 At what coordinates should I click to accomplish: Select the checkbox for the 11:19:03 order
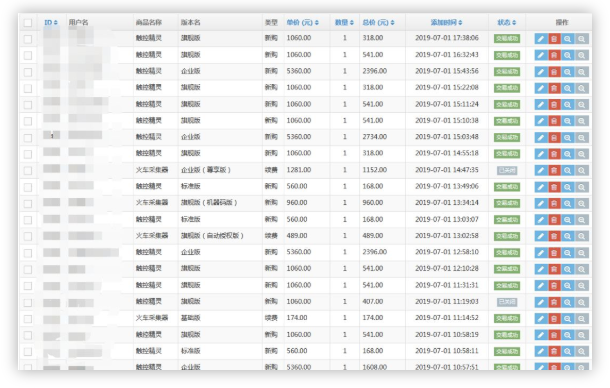pyautogui.click(x=28, y=302)
